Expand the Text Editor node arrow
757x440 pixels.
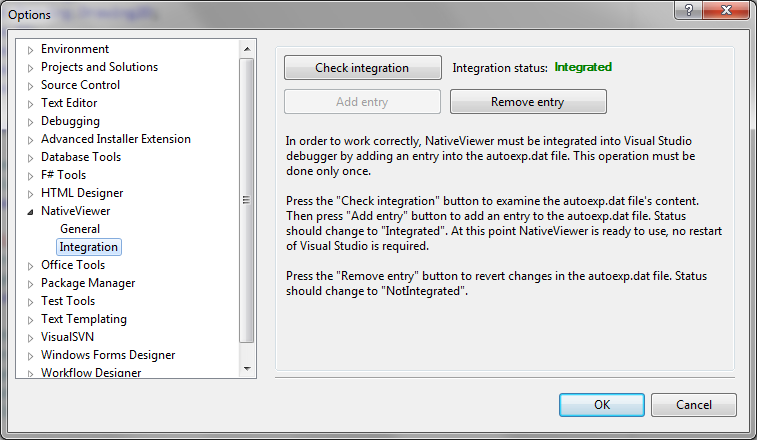[x=30, y=103]
